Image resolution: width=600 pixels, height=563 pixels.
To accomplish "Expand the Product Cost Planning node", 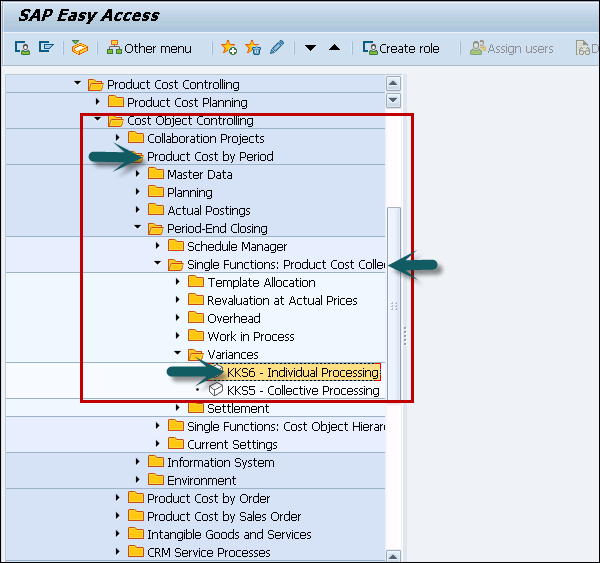I will [97, 102].
